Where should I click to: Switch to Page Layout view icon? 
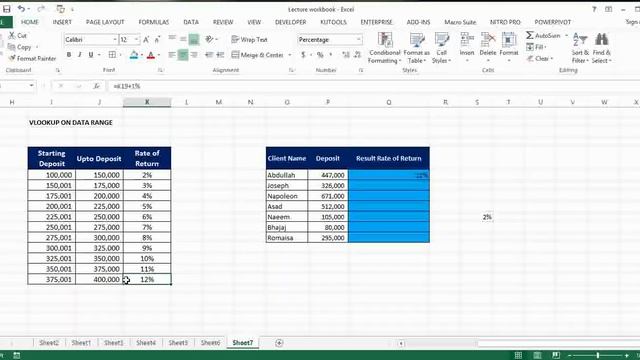(538, 356)
